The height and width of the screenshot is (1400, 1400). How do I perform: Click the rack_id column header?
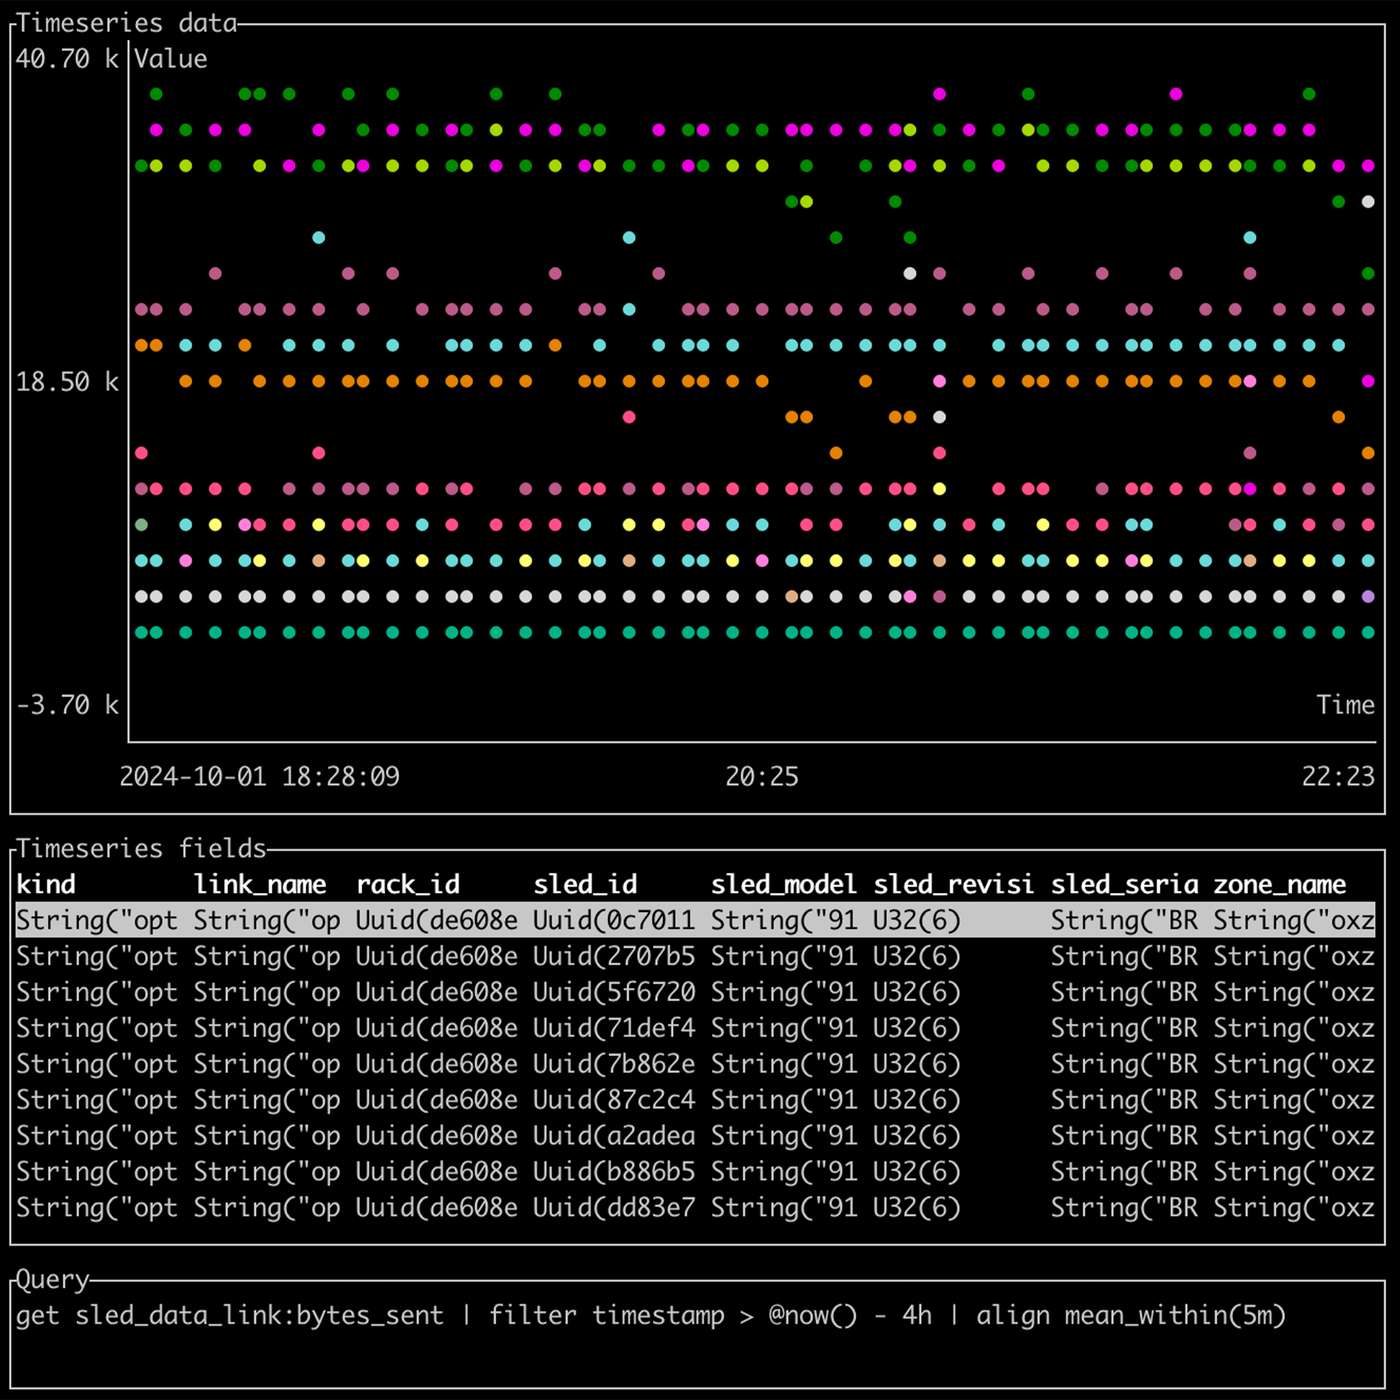[x=408, y=884]
